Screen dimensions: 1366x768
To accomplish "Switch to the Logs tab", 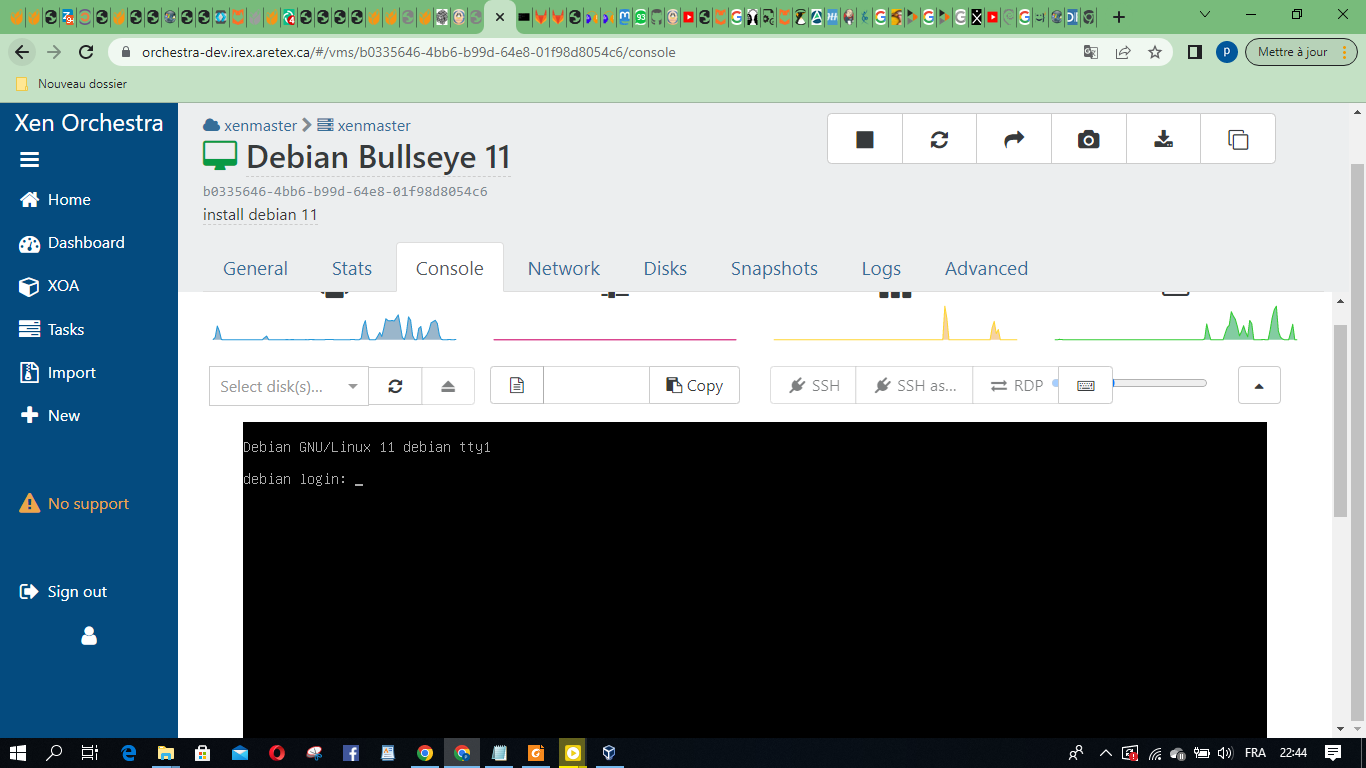I will click(x=881, y=268).
